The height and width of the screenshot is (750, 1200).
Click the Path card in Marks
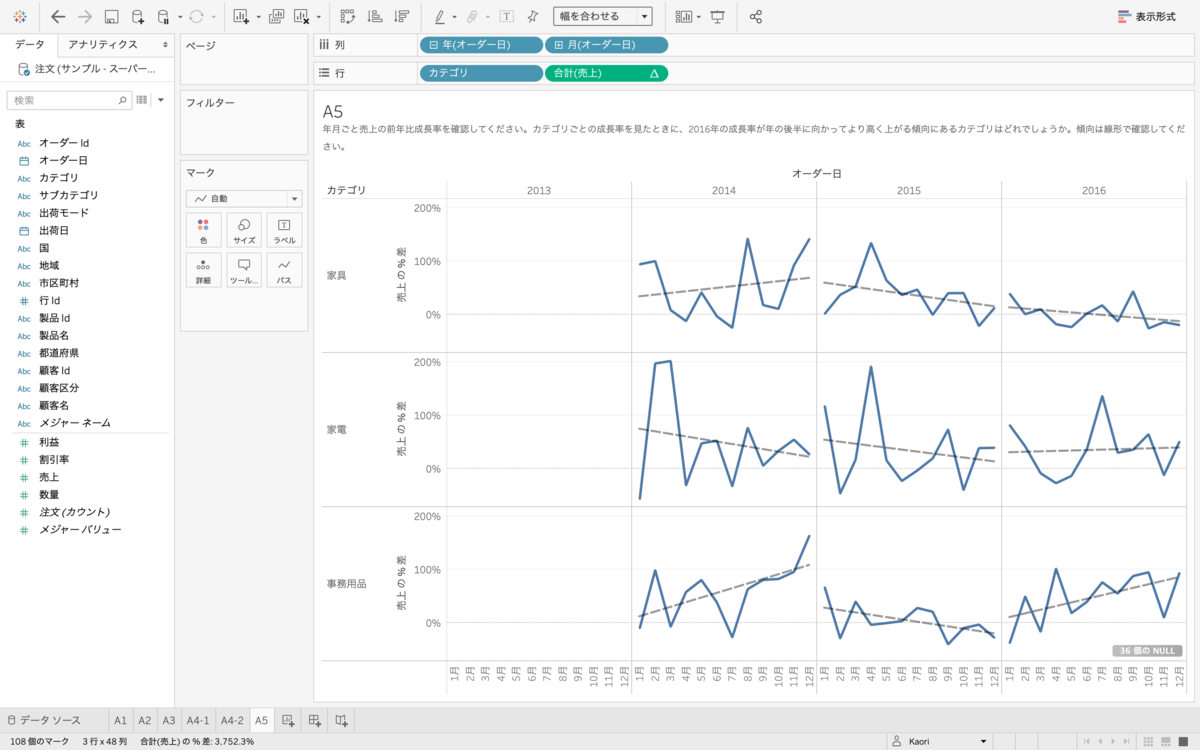284,270
